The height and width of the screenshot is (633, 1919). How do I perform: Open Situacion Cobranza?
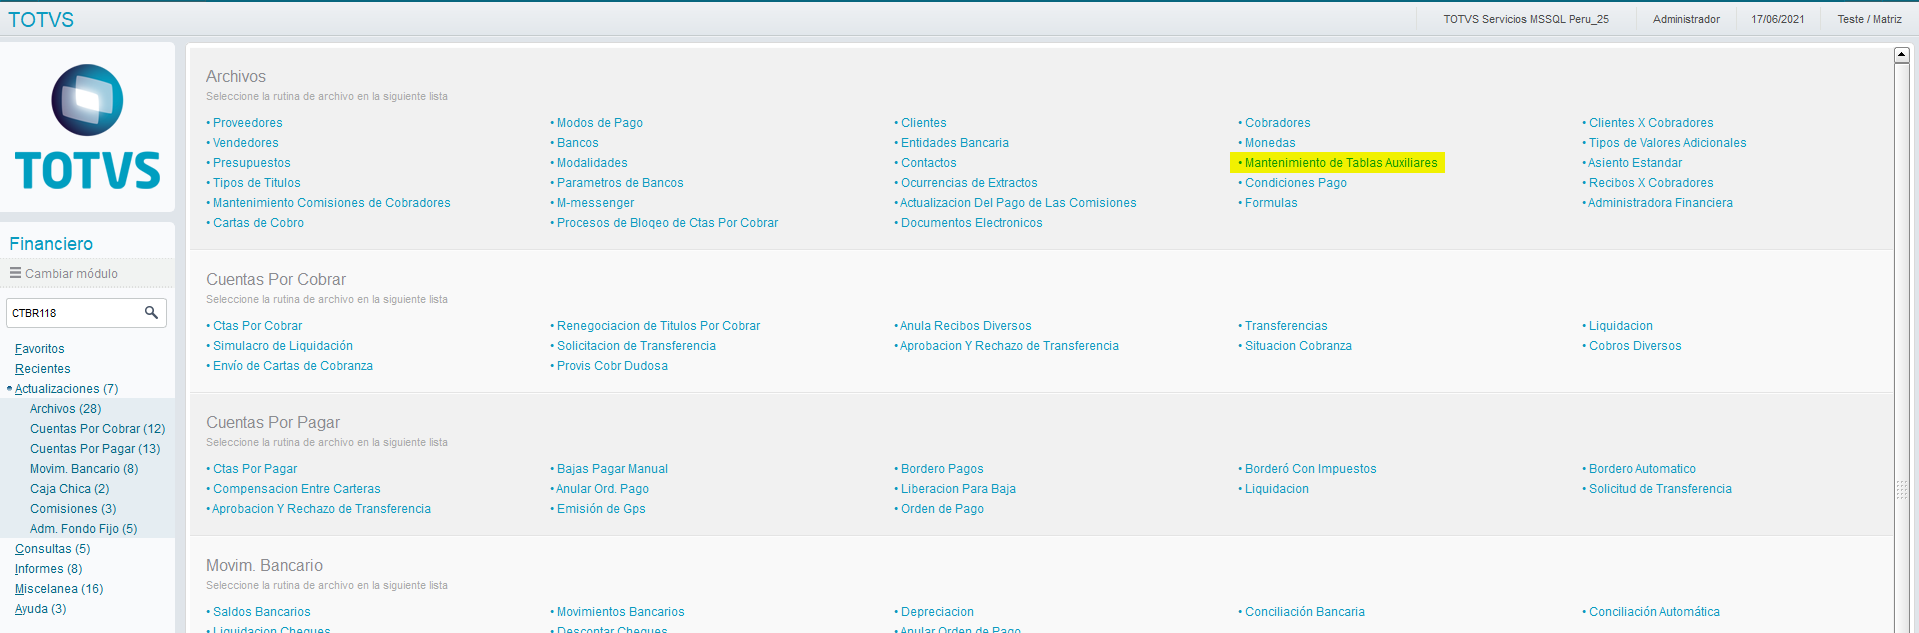(1298, 346)
